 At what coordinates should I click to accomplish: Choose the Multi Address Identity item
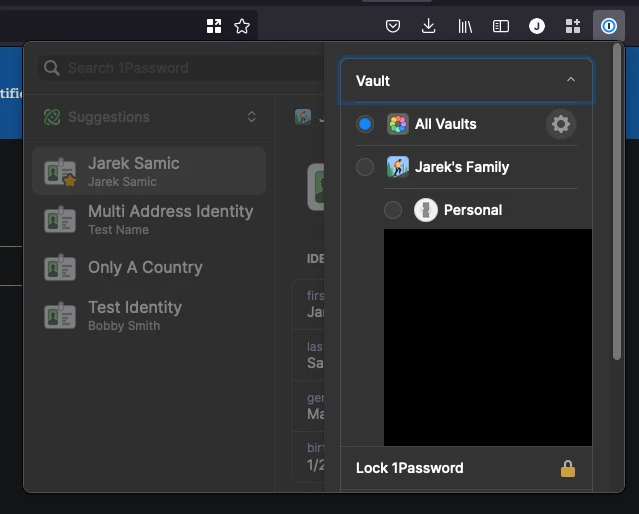pyautogui.click(x=149, y=220)
